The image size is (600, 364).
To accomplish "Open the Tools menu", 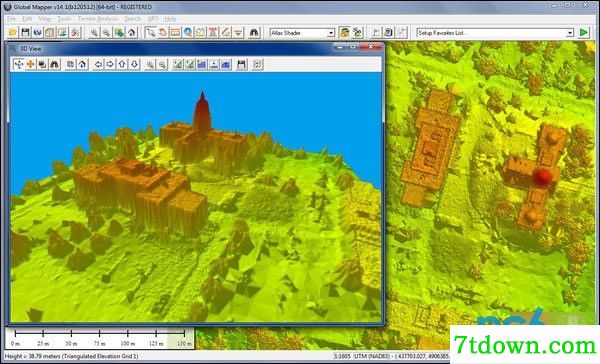I will [x=64, y=19].
